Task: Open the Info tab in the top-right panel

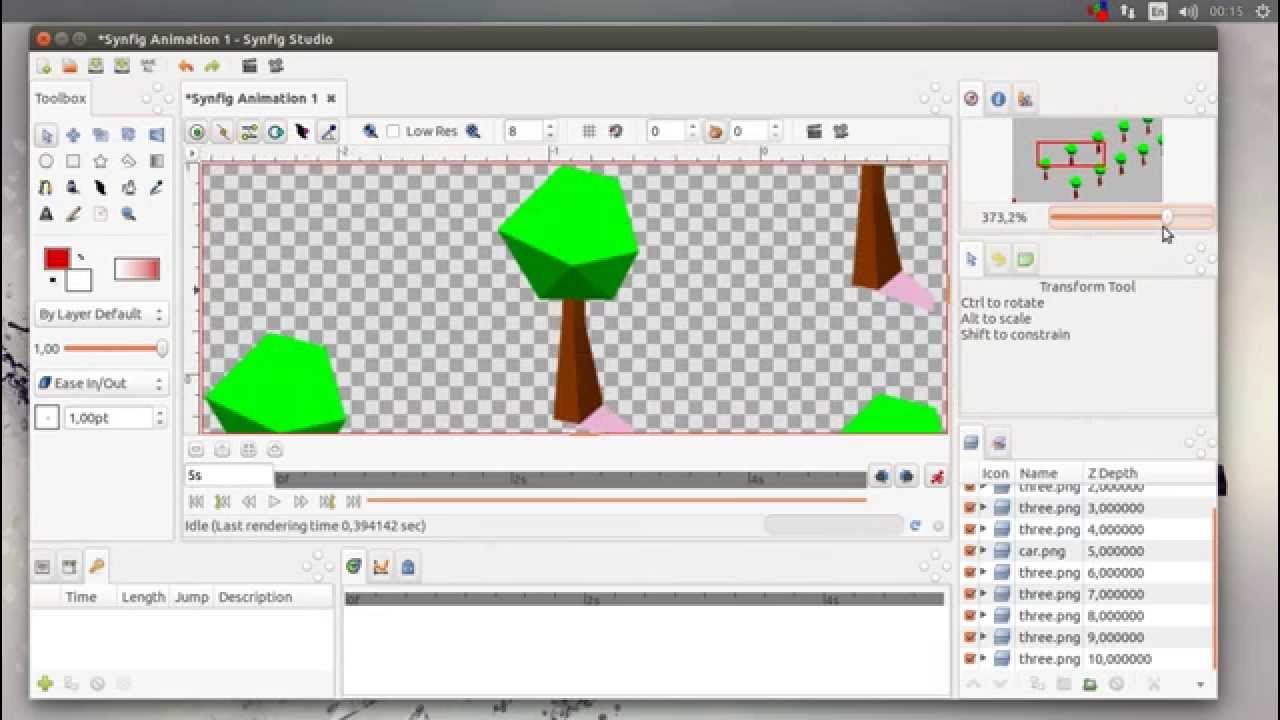Action: coord(997,99)
